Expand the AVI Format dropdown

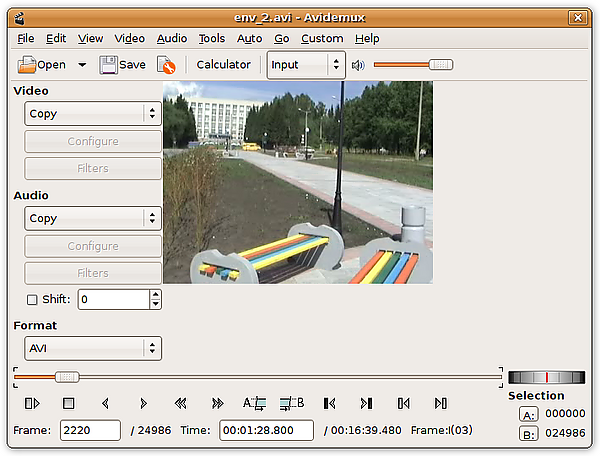tap(92, 348)
